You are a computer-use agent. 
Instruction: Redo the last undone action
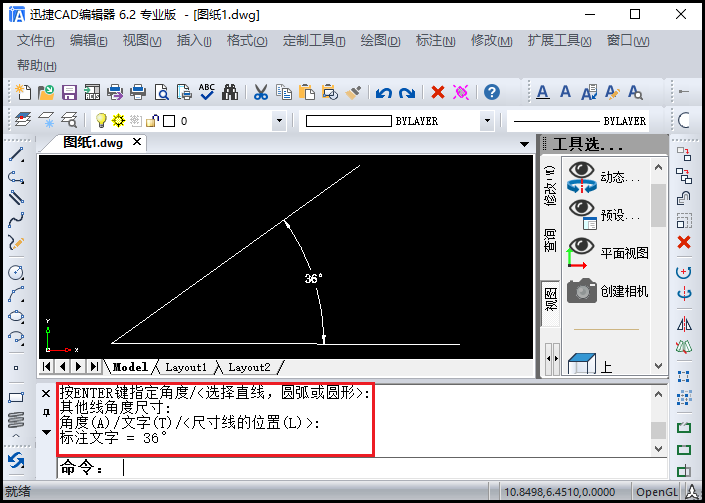coord(407,93)
